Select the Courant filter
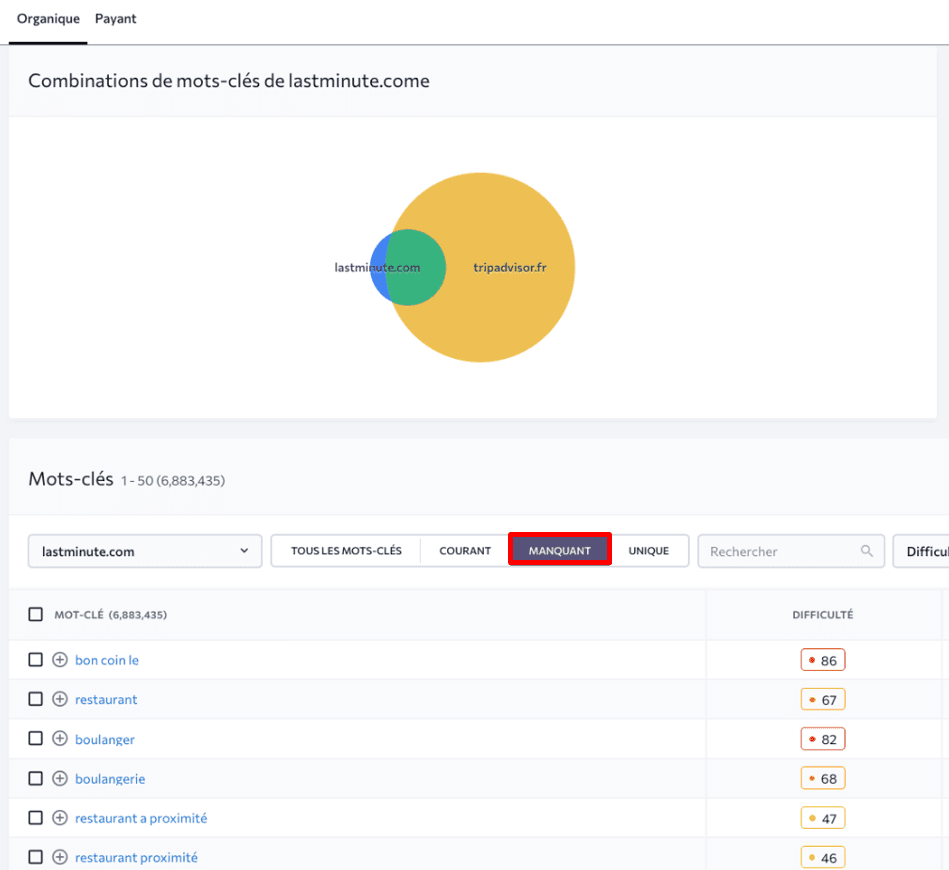Viewport: 949px width, 870px height. [465, 551]
